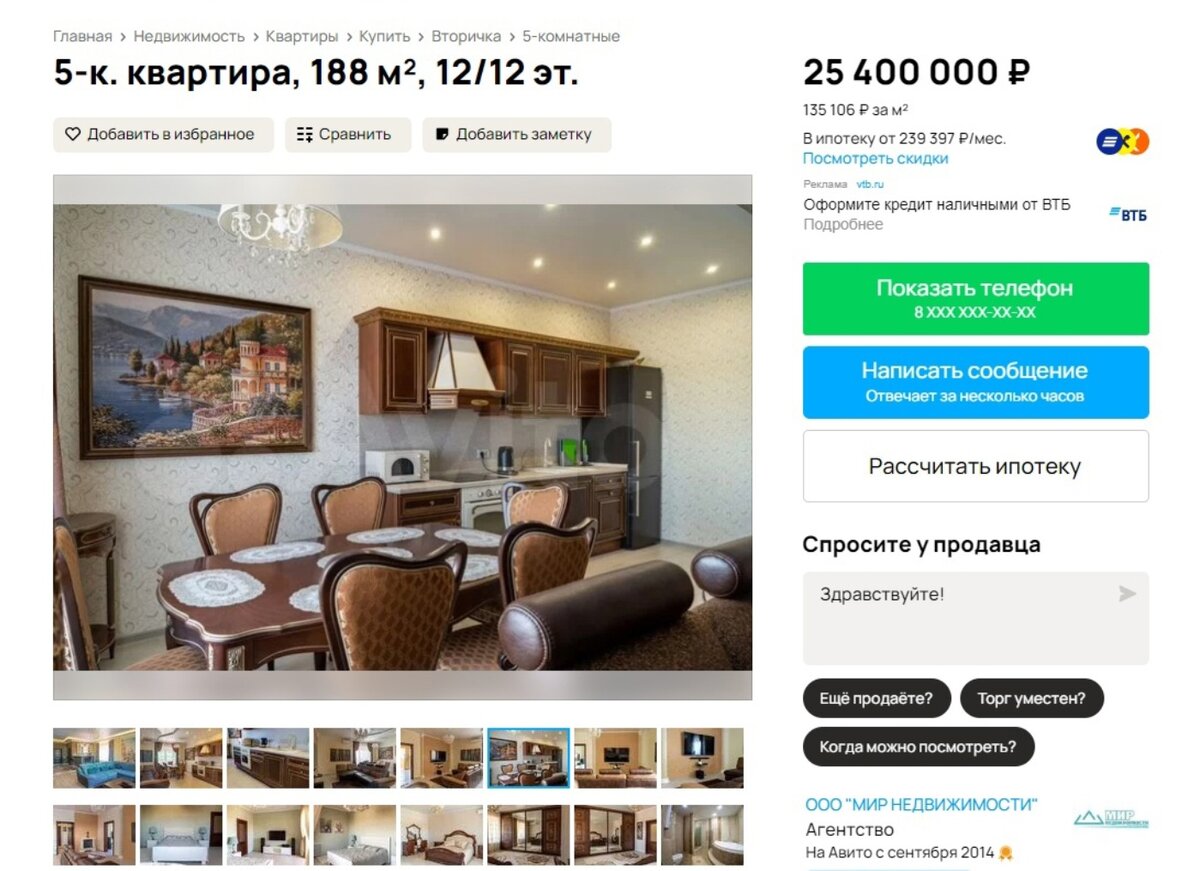Choose Когда можно посмотреть? quick question
Image resolution: width=1200 pixels, height=871 pixels.
pos(918,746)
